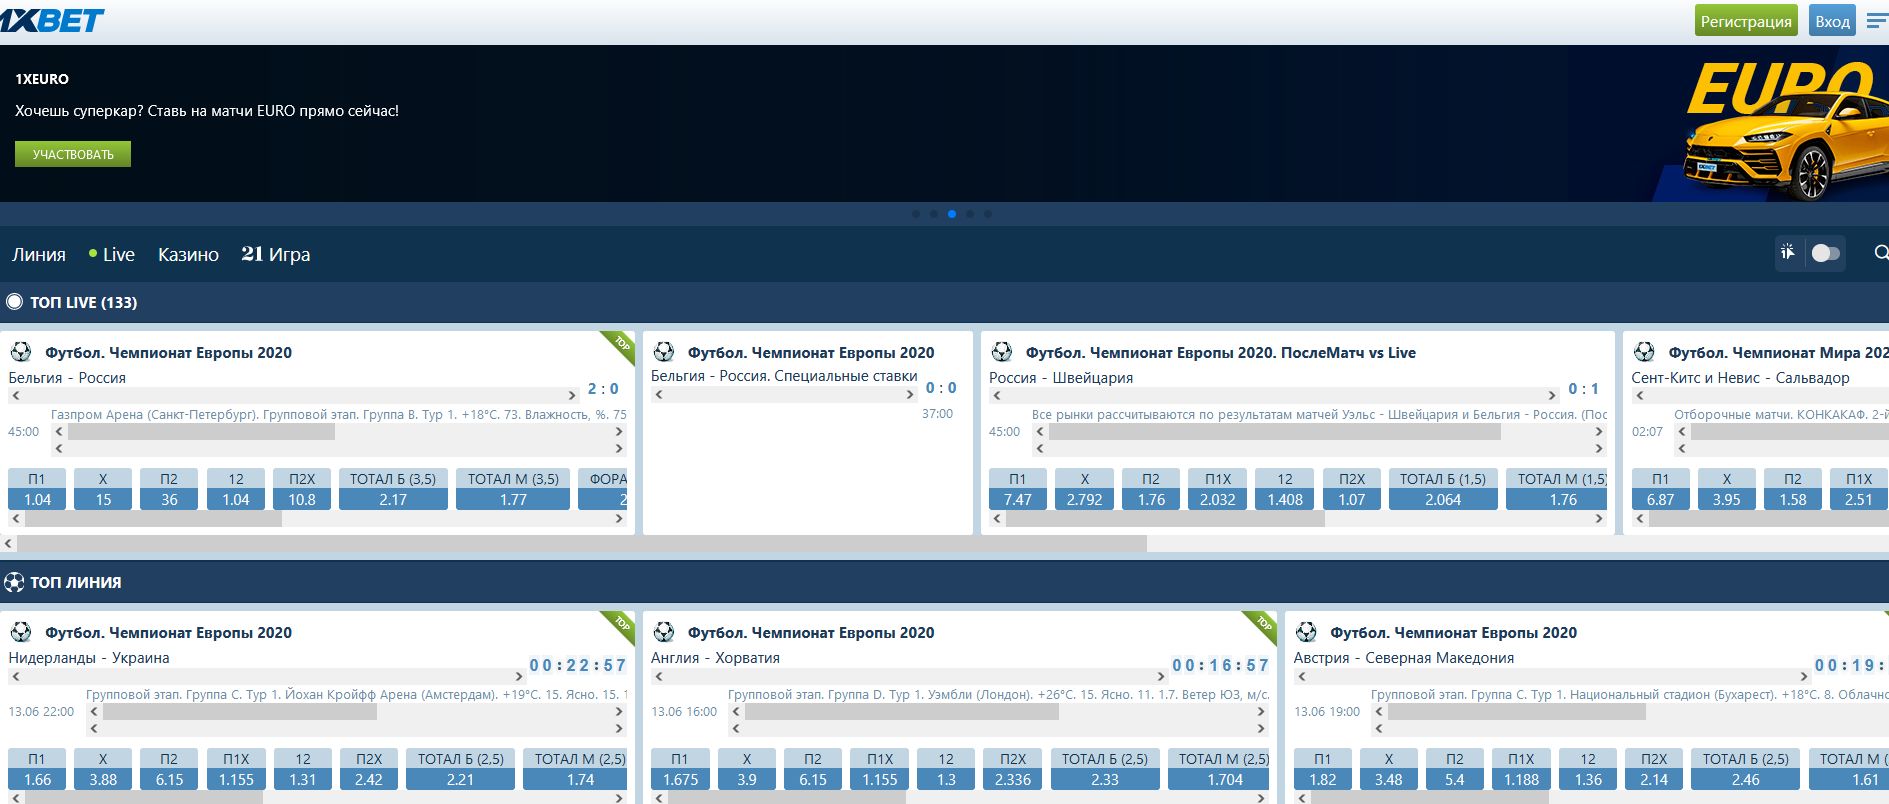The width and height of the screenshot is (1889, 804).
Task: Click the circle icon next to ТОП LIVE (133)
Action: (x=14, y=302)
